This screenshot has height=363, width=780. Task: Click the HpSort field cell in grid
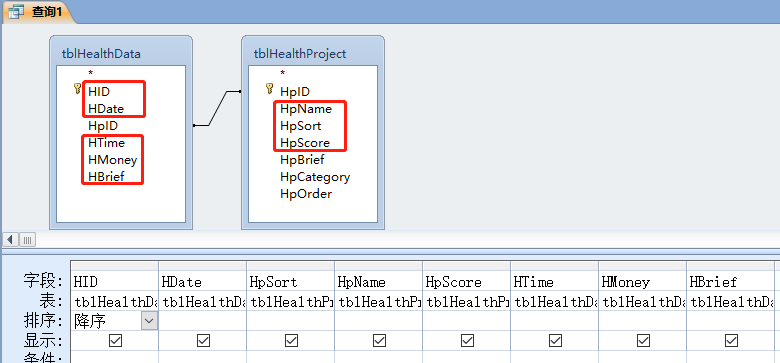(x=291, y=282)
